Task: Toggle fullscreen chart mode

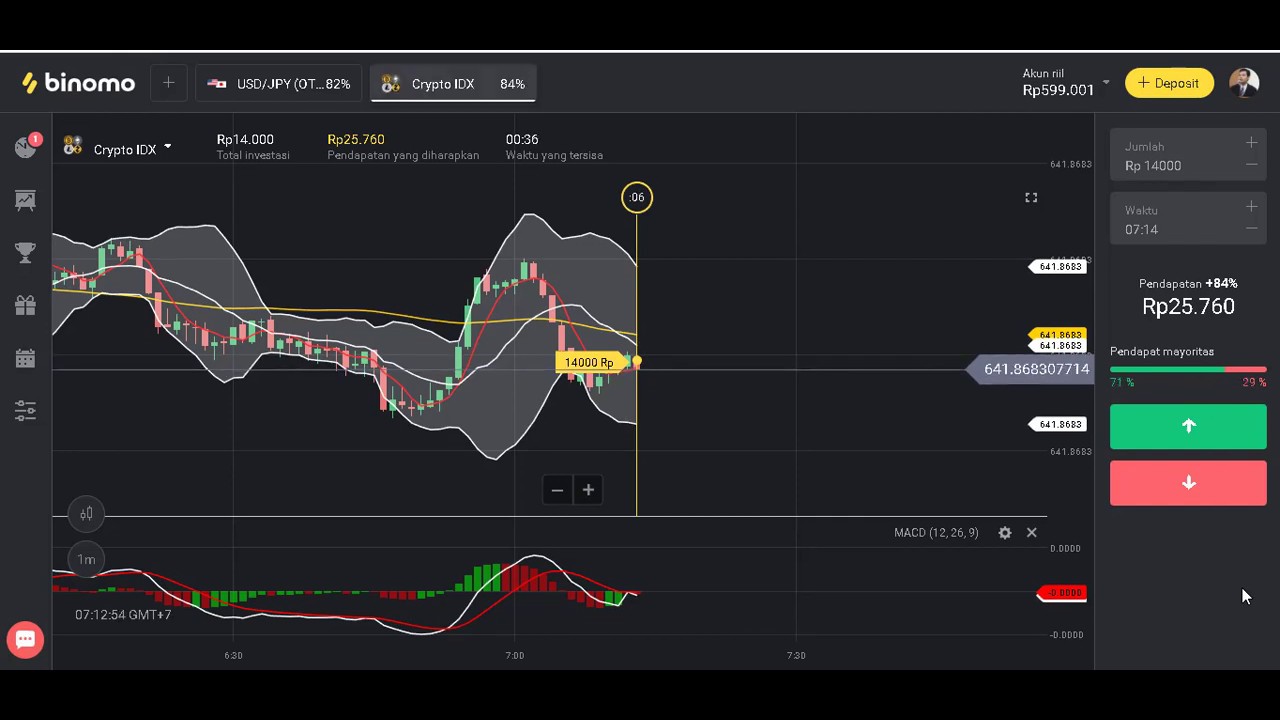Action: coord(1031,197)
